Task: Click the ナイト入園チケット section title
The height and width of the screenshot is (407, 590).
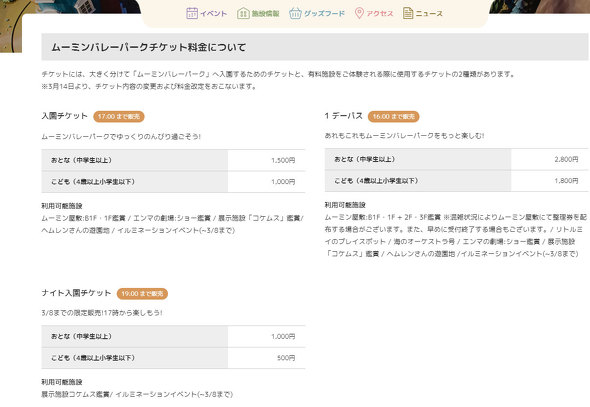Action: [x=76, y=293]
